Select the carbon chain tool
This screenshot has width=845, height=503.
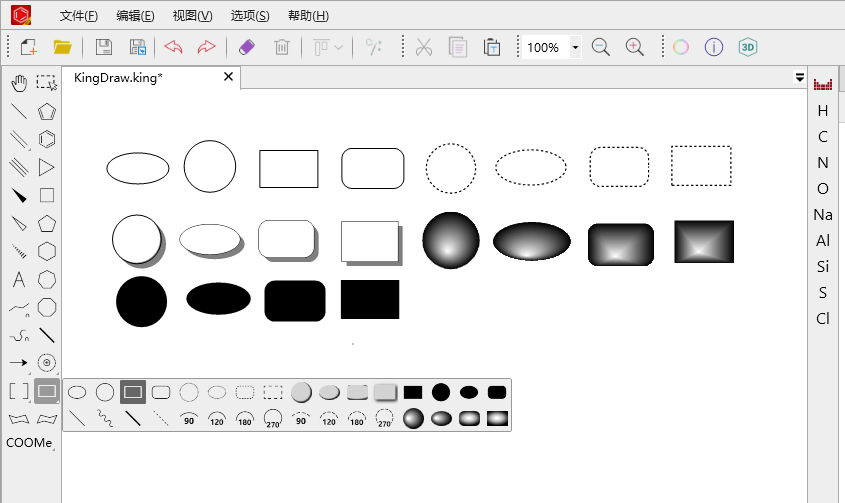tap(19, 308)
